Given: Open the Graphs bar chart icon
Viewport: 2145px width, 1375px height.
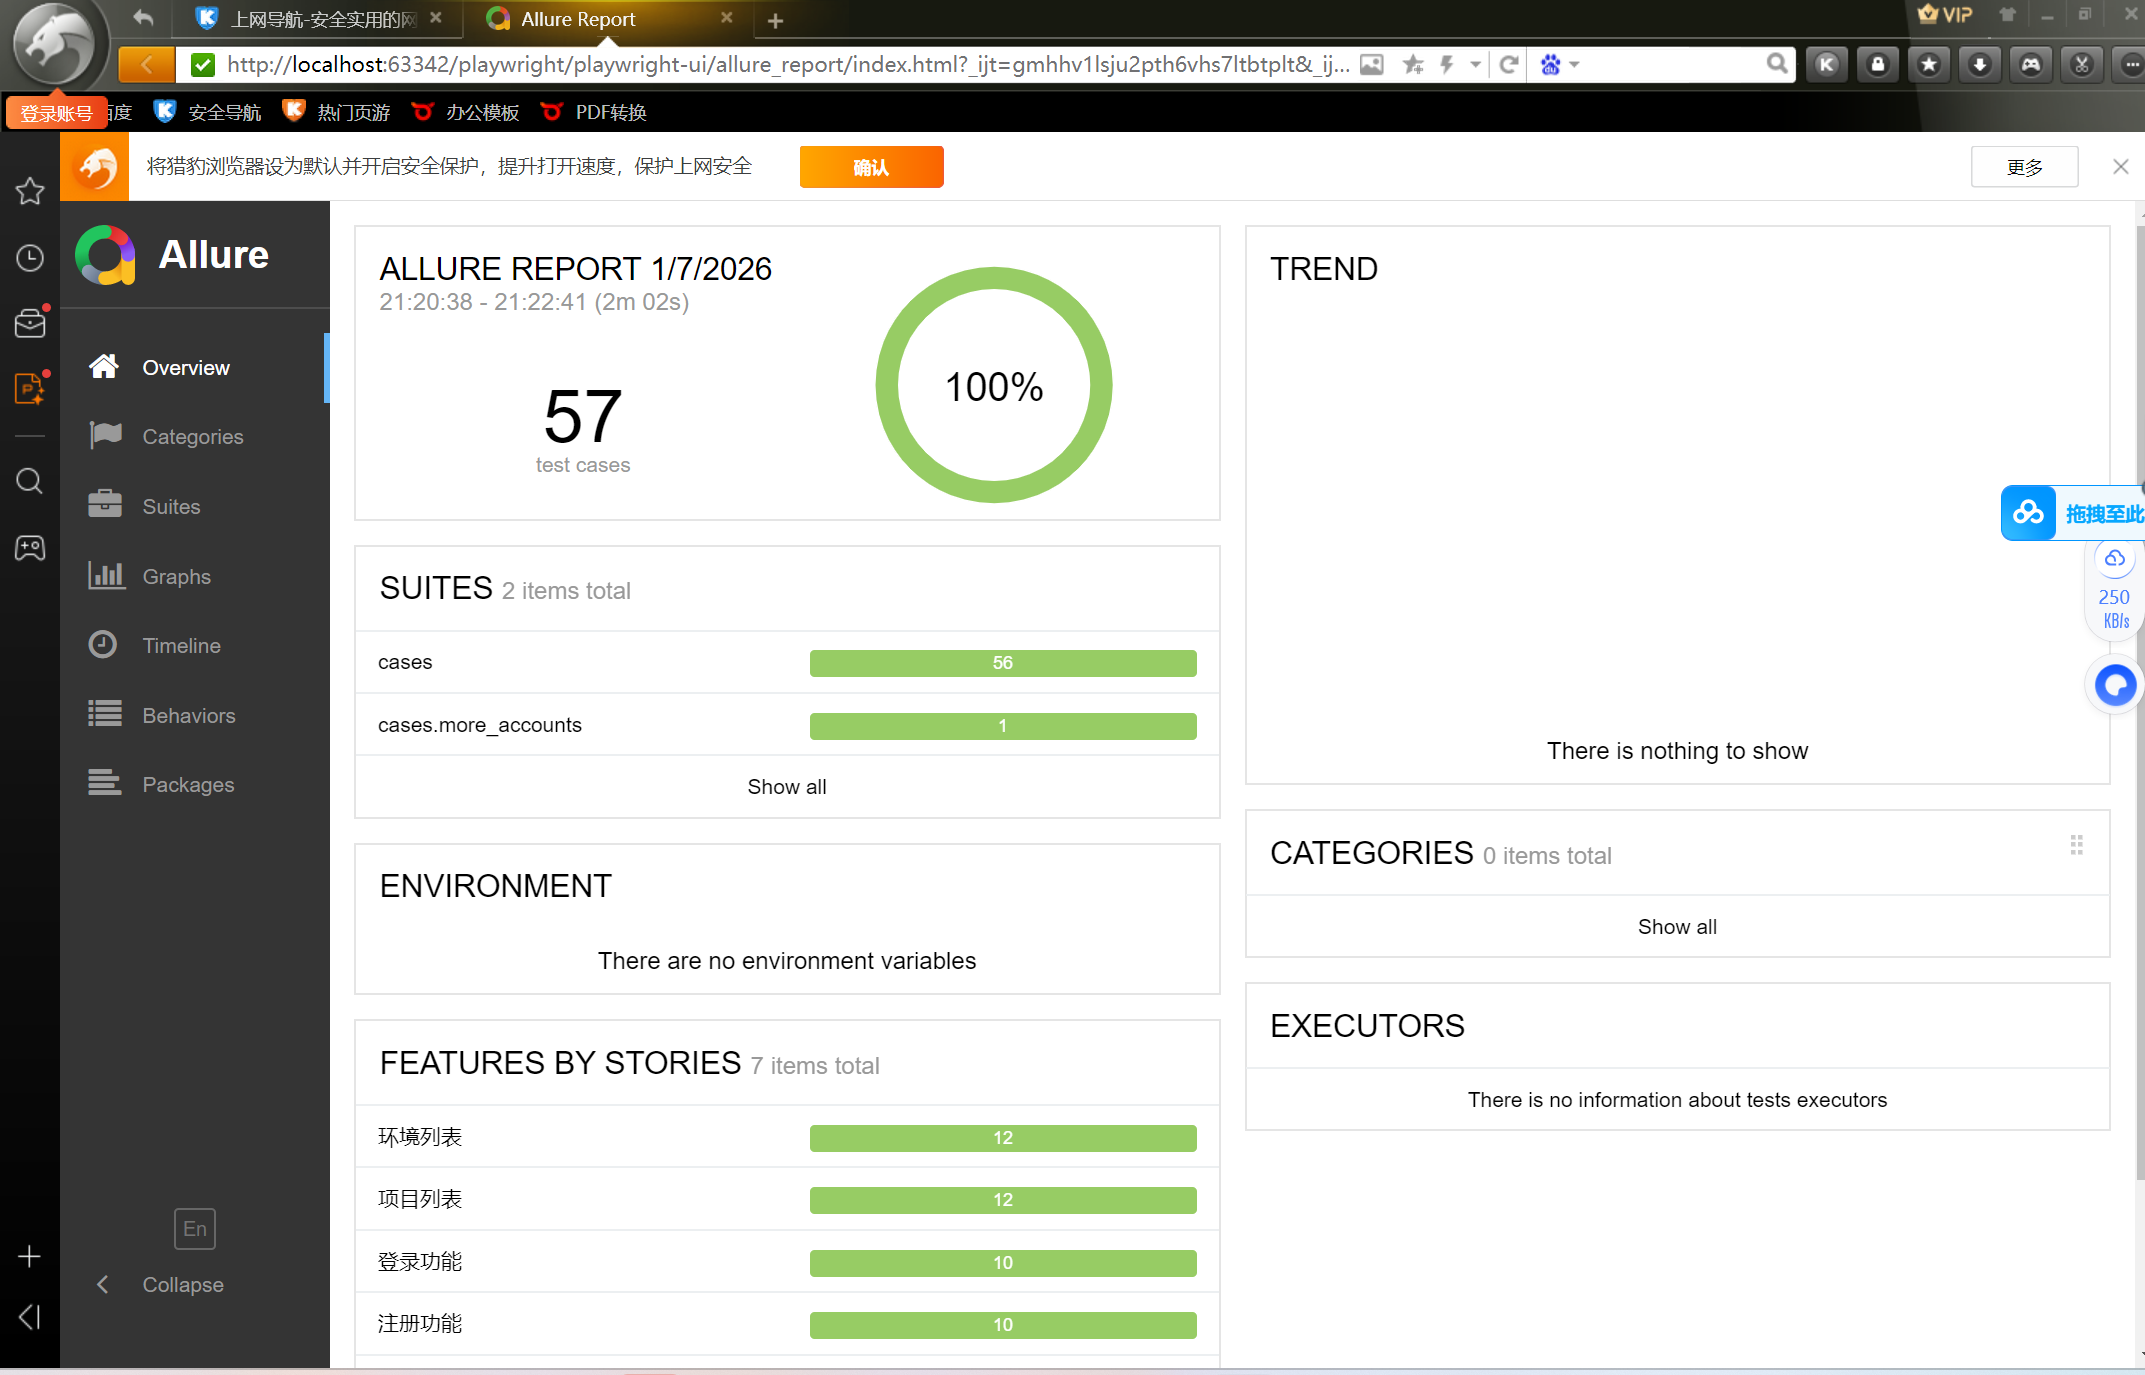Looking at the screenshot, I should coord(105,575).
